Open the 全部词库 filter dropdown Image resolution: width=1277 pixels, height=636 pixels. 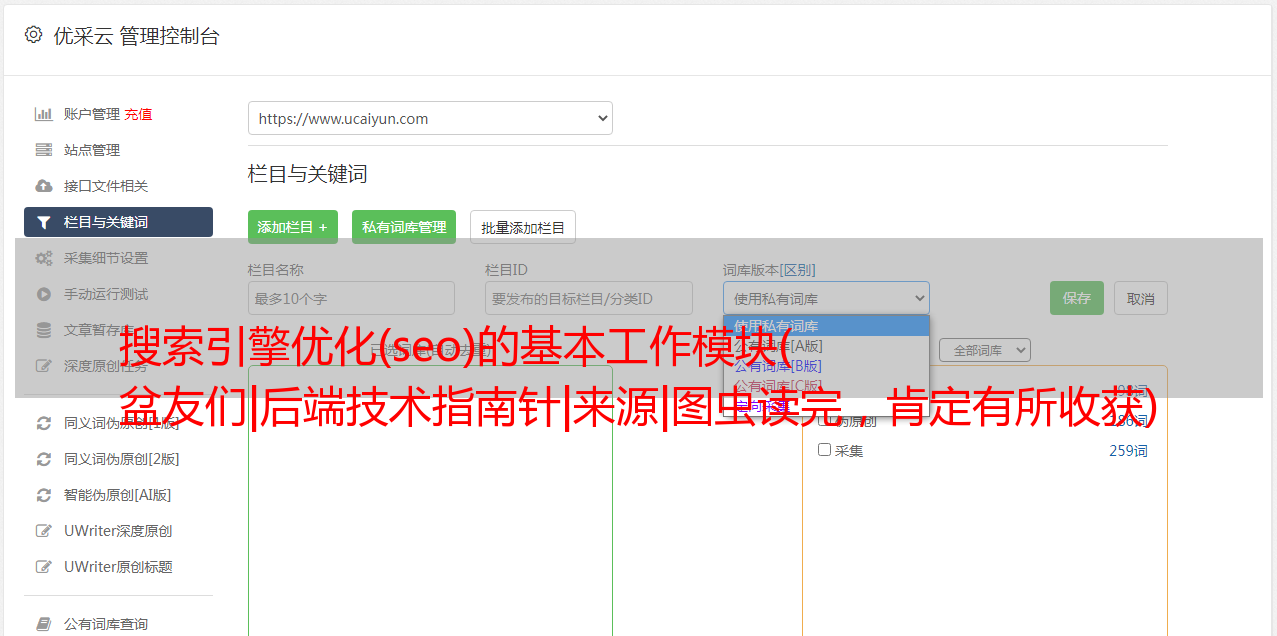pyautogui.click(x=984, y=351)
